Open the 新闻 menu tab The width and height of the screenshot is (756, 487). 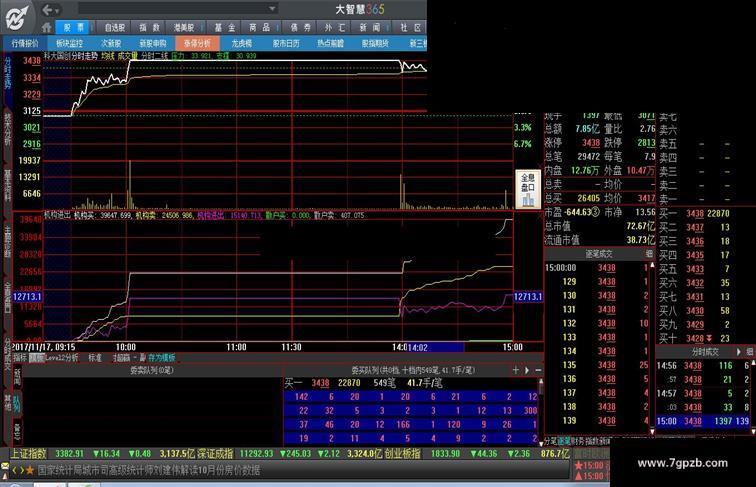click(369, 27)
